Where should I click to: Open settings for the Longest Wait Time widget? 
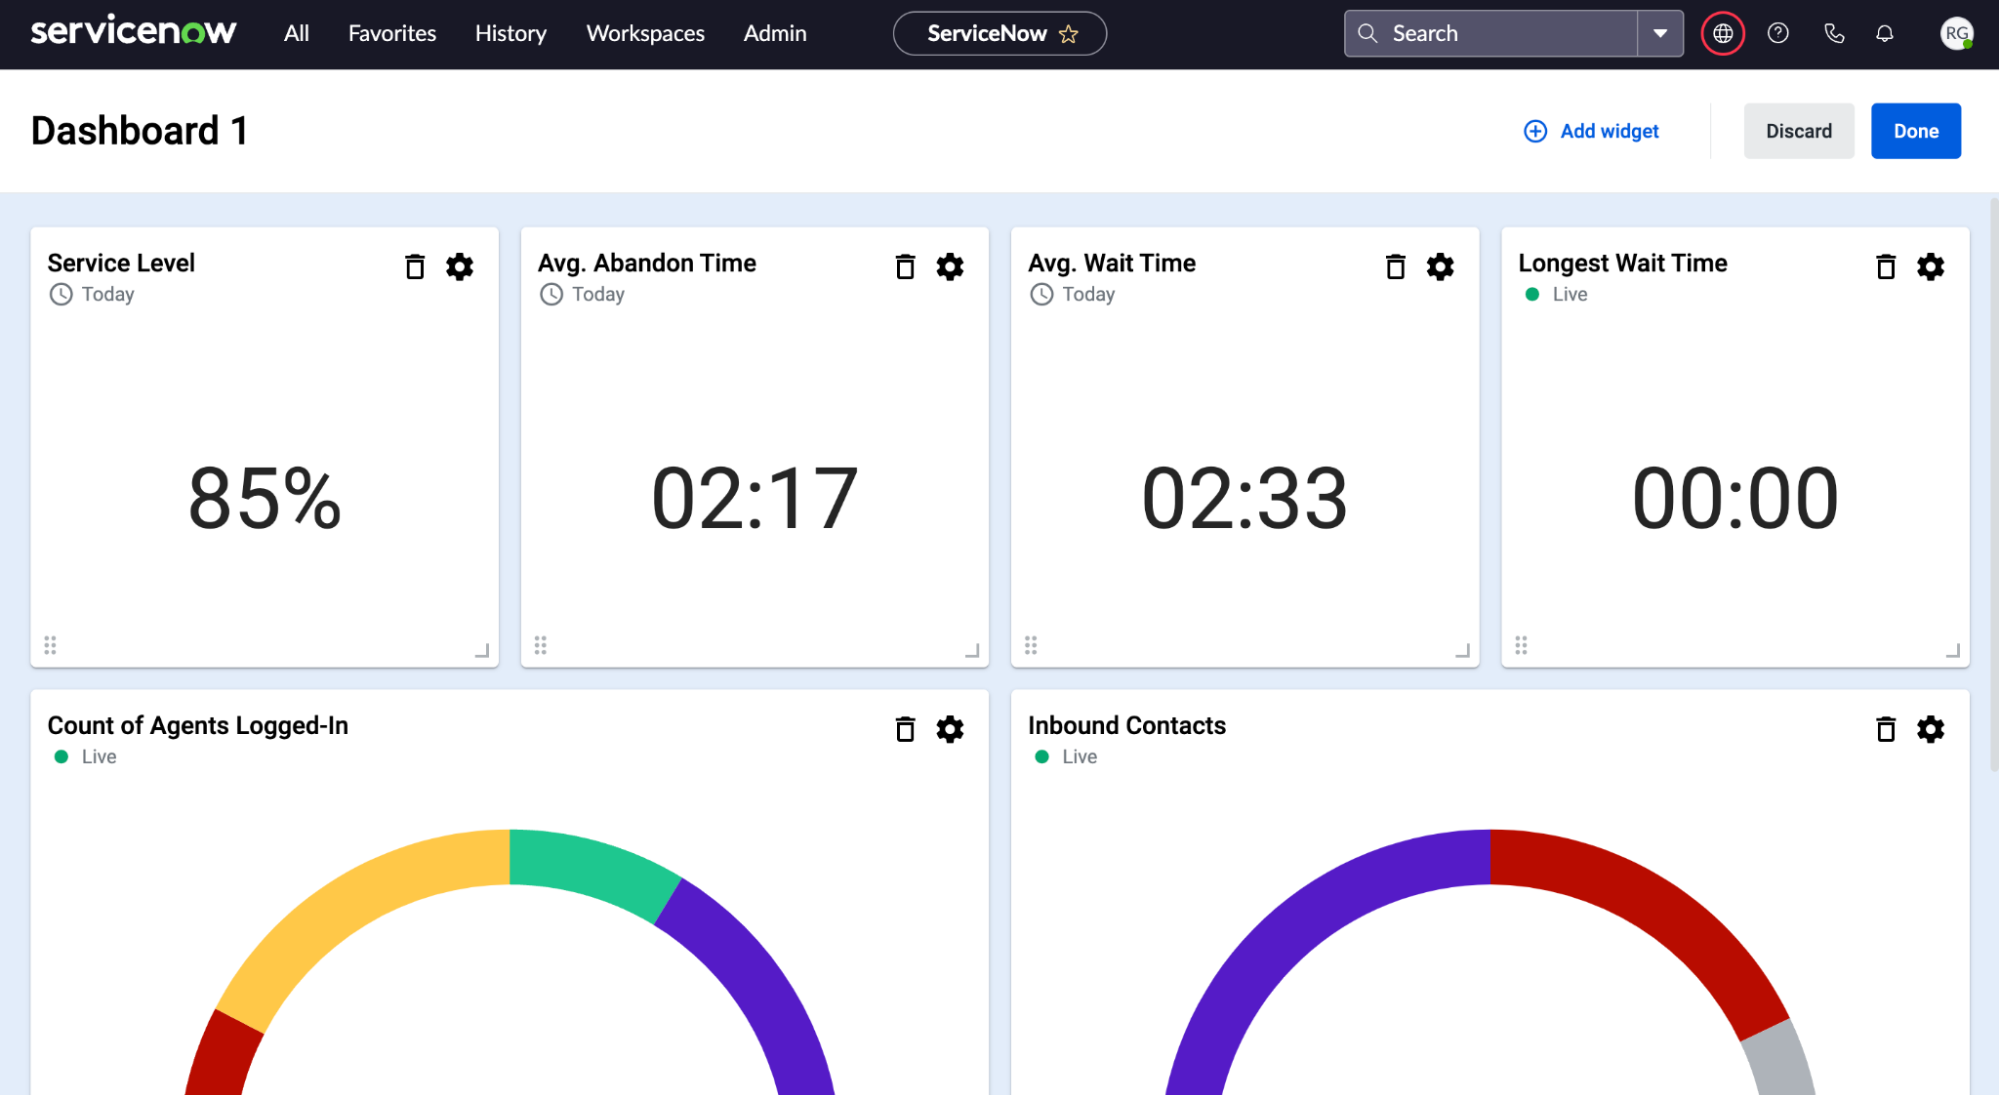point(1930,266)
